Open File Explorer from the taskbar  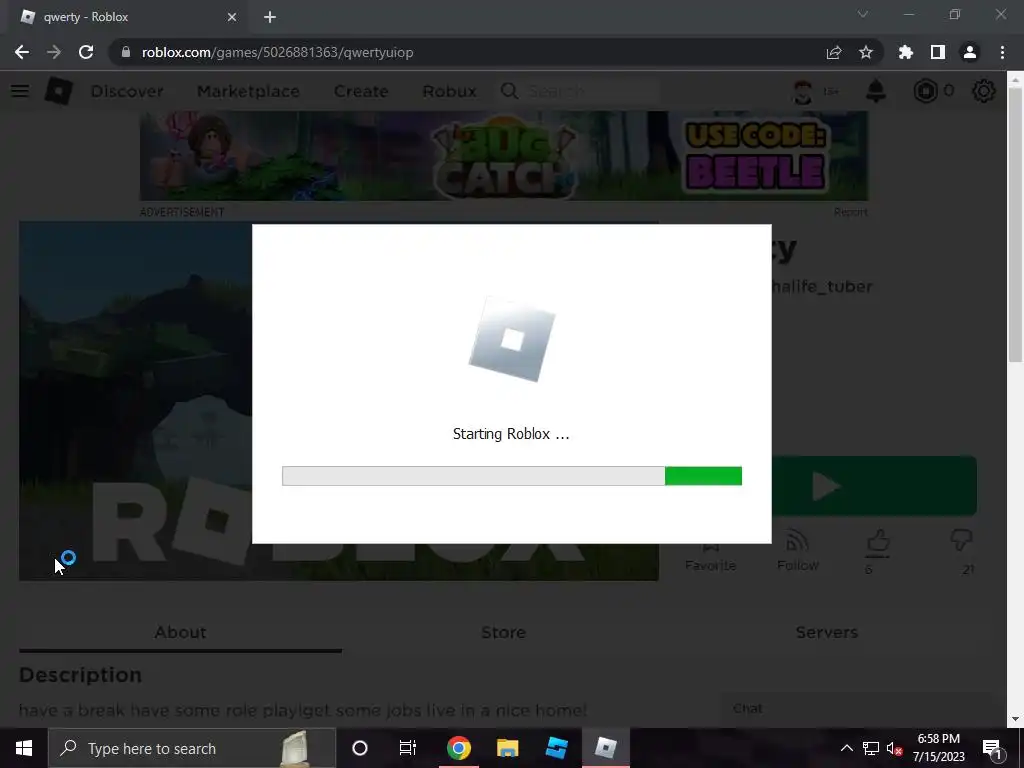(x=507, y=748)
